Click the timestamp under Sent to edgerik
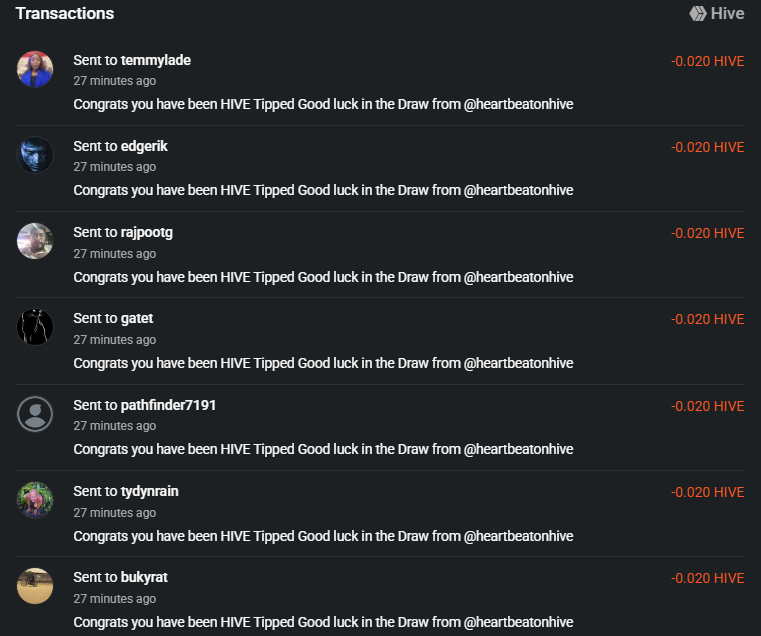 (x=115, y=167)
